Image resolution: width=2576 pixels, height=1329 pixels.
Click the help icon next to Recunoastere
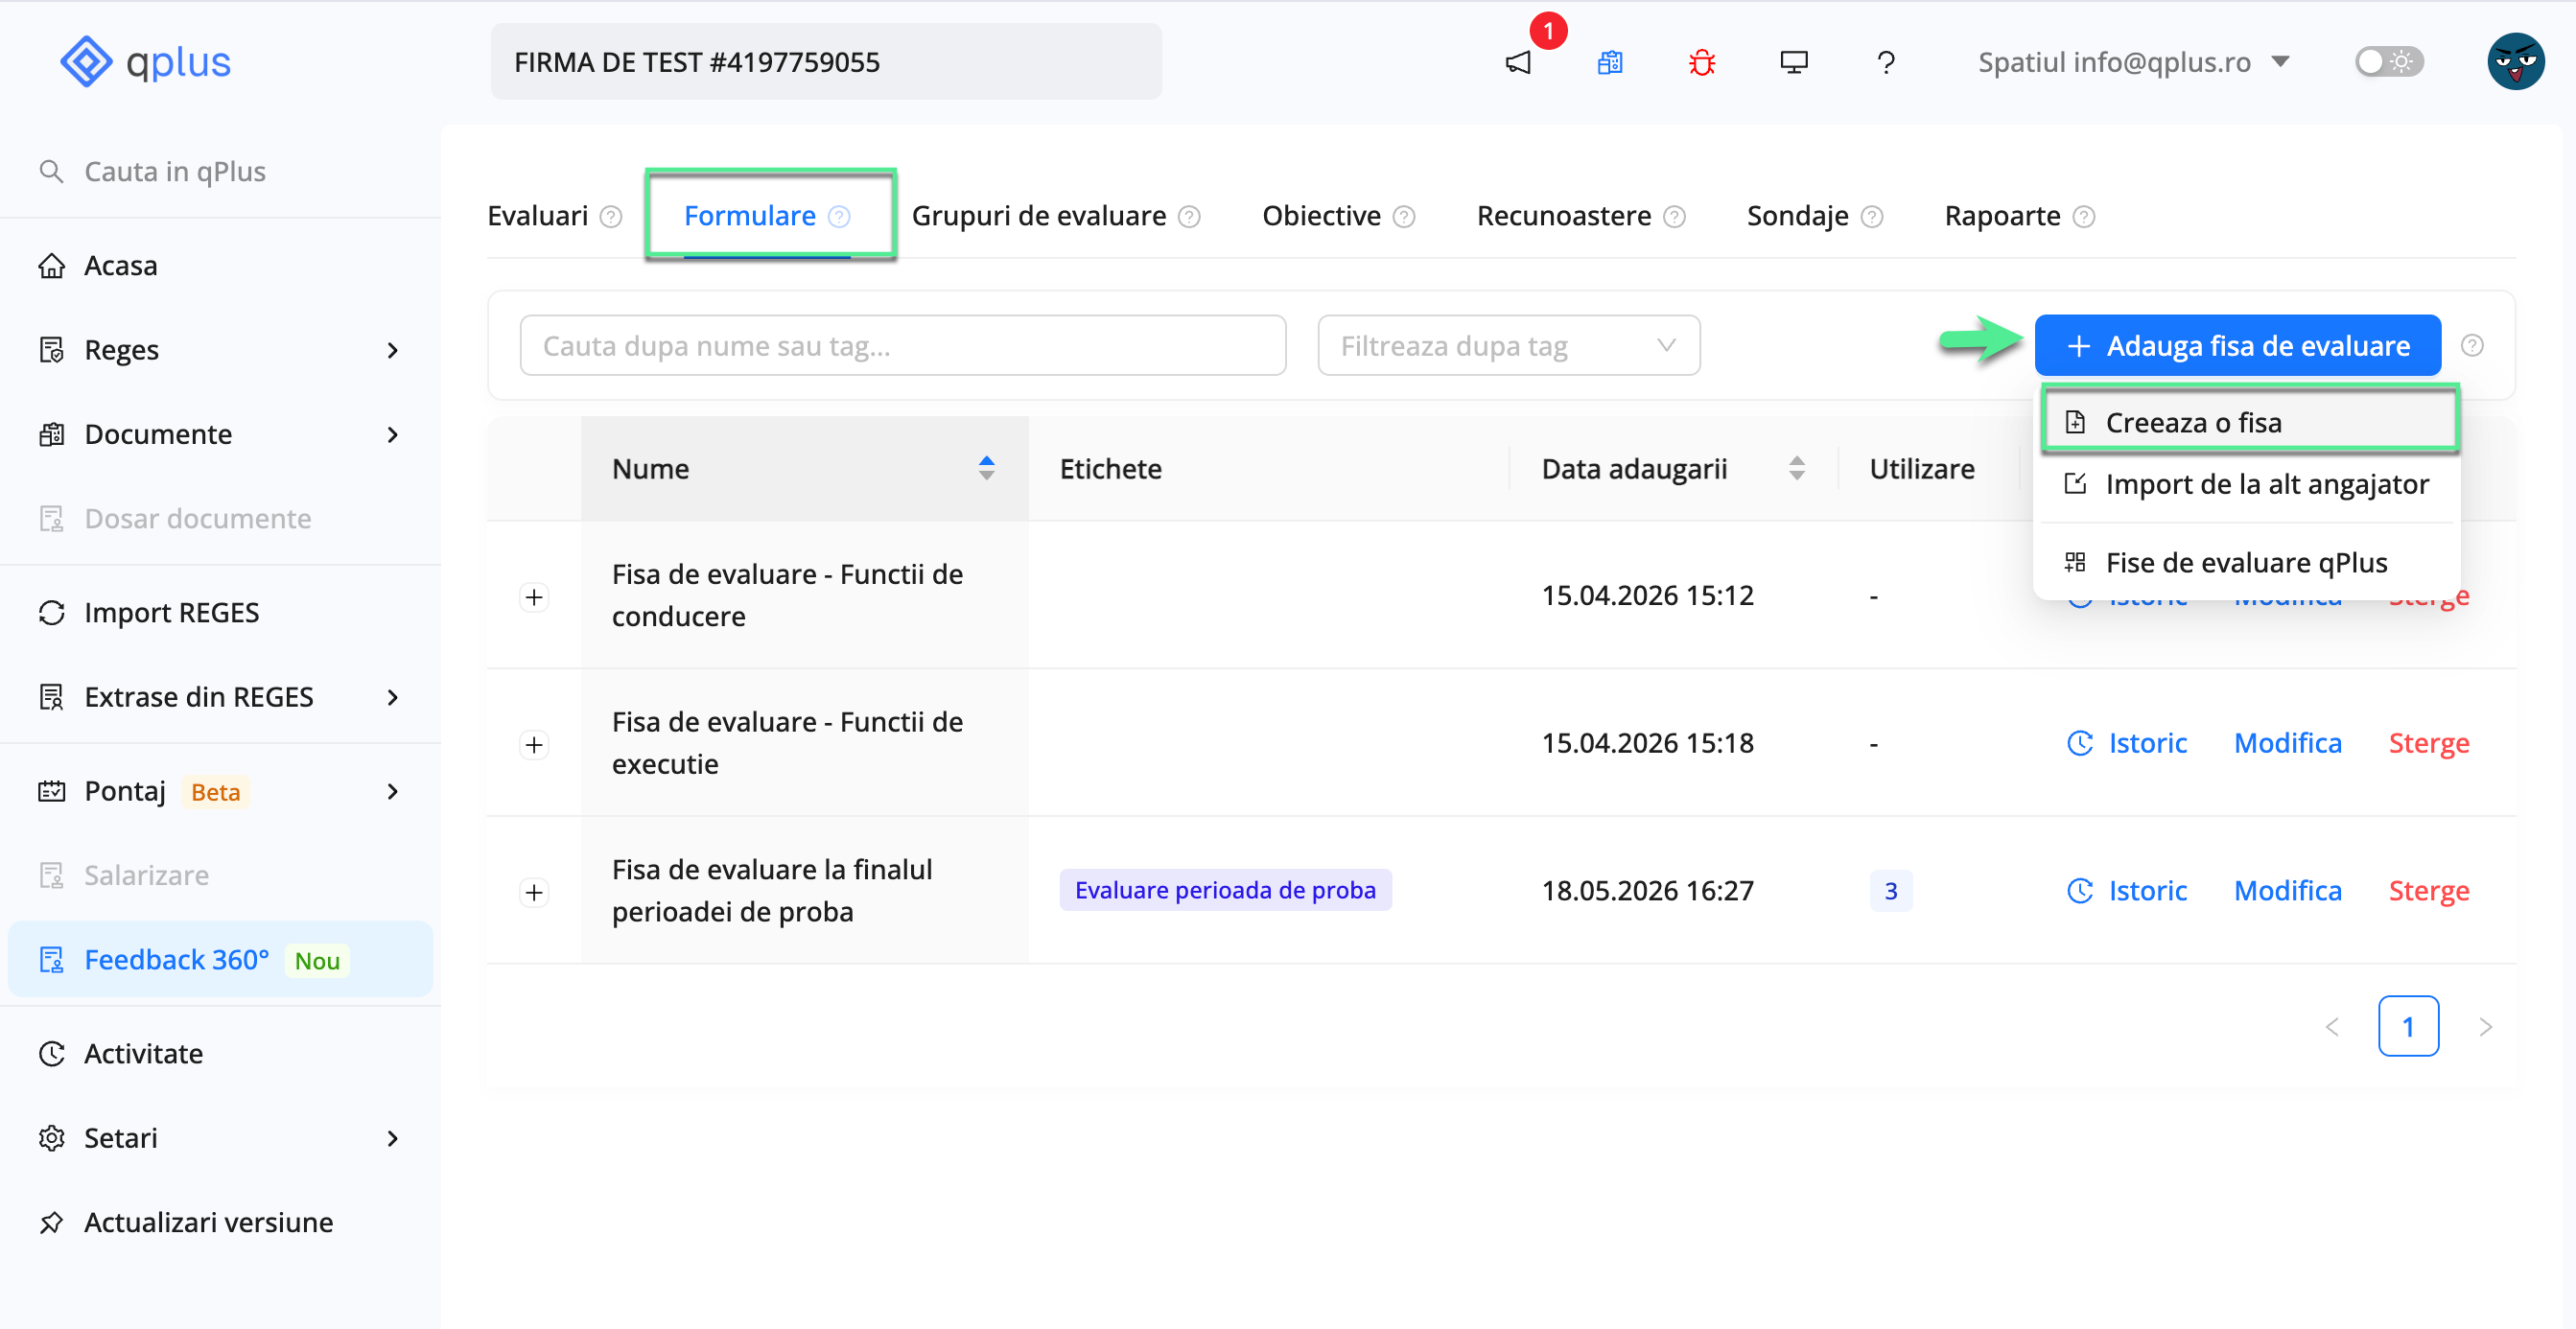pyautogui.click(x=1674, y=217)
